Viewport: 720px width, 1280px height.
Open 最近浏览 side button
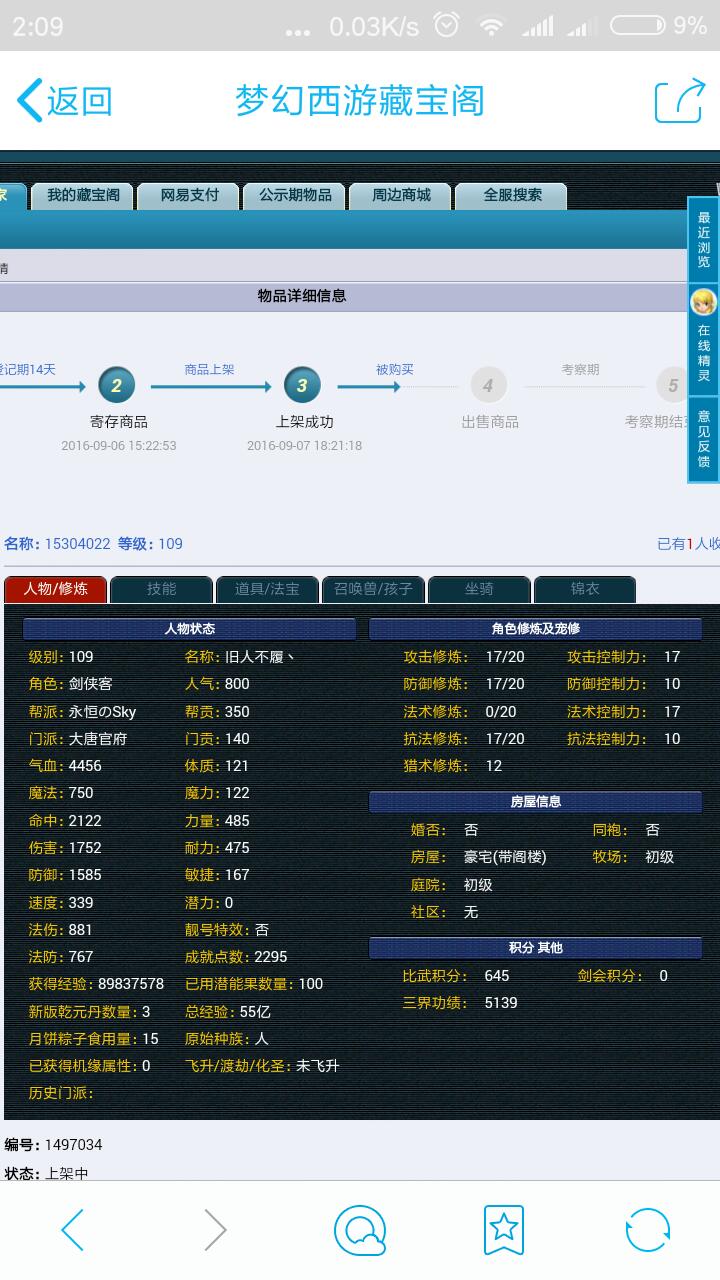click(704, 240)
